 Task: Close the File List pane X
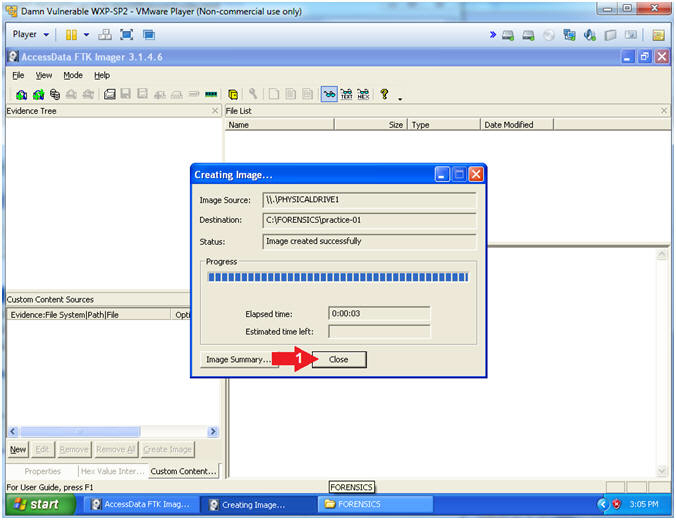(x=664, y=111)
